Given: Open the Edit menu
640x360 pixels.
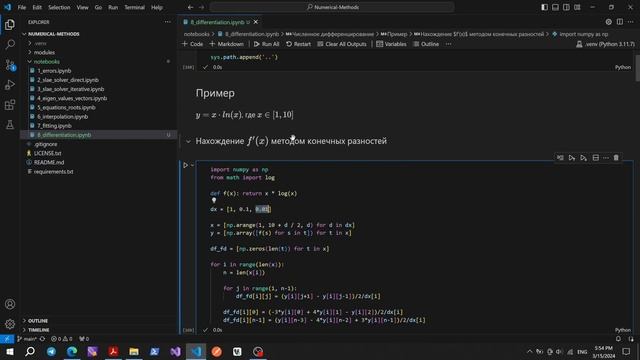Looking at the screenshot, I should 37,7.
